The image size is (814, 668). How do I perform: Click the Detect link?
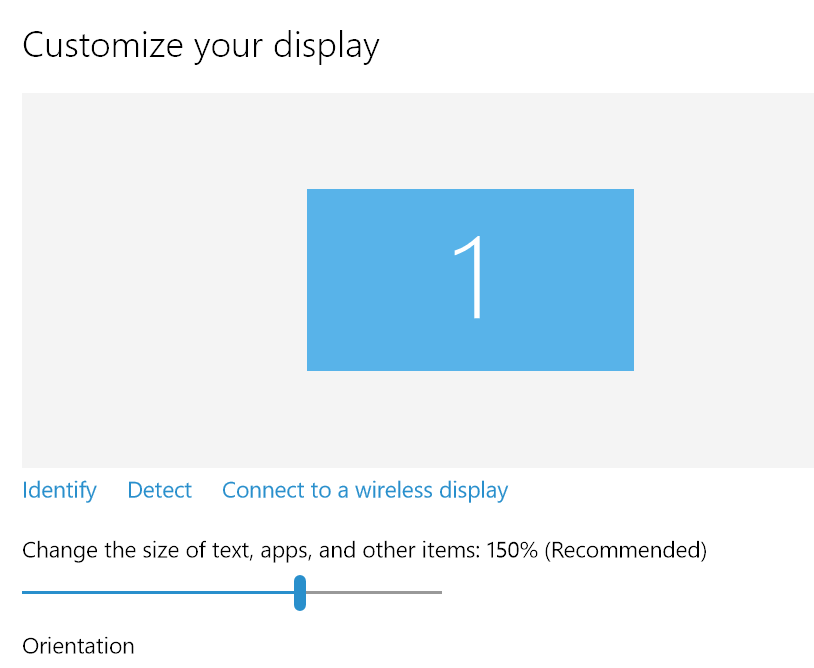pyautogui.click(x=159, y=490)
